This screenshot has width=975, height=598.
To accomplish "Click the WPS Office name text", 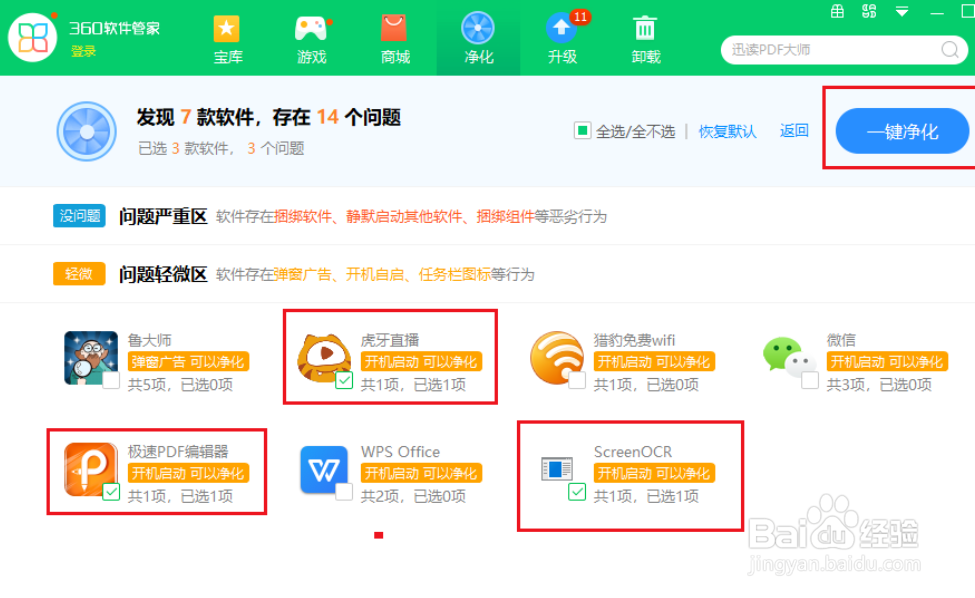I will [400, 451].
